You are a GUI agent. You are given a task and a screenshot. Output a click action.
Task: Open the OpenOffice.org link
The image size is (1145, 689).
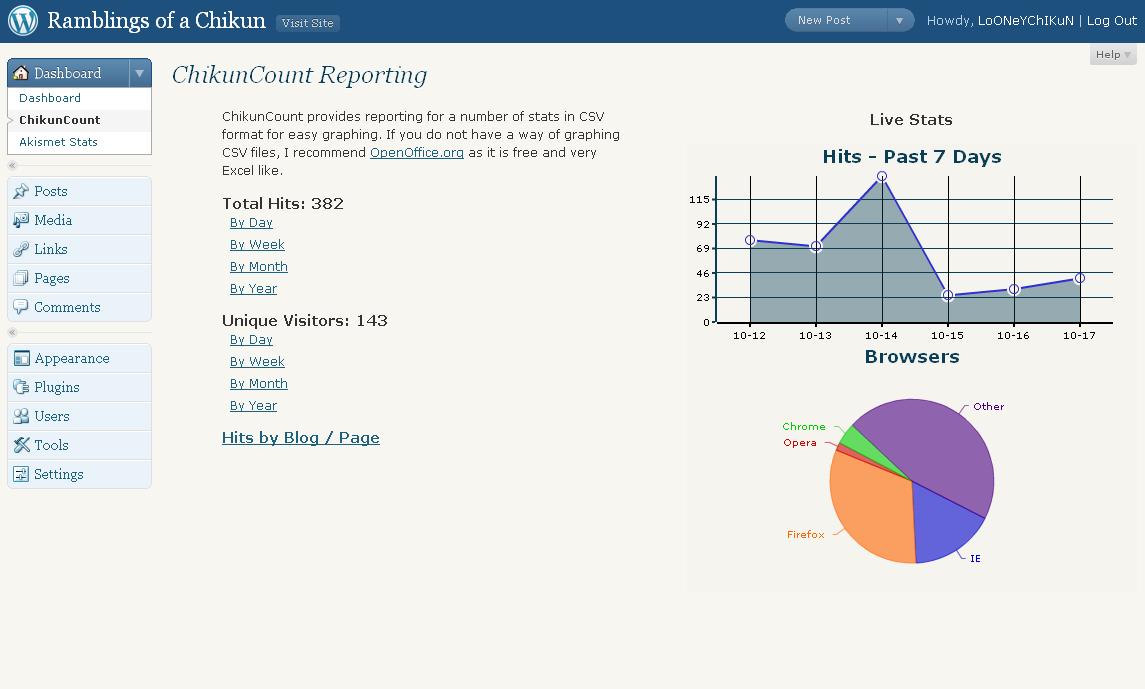[x=417, y=153]
